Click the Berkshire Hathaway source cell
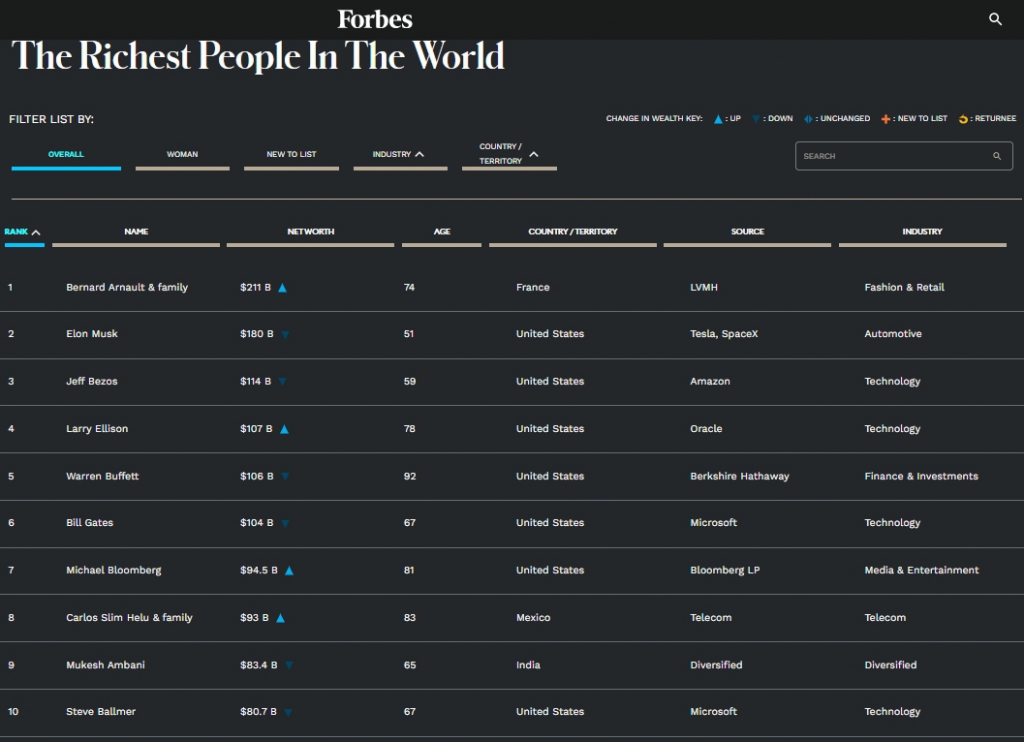Screen dimensions: 1024x742 click(739, 476)
